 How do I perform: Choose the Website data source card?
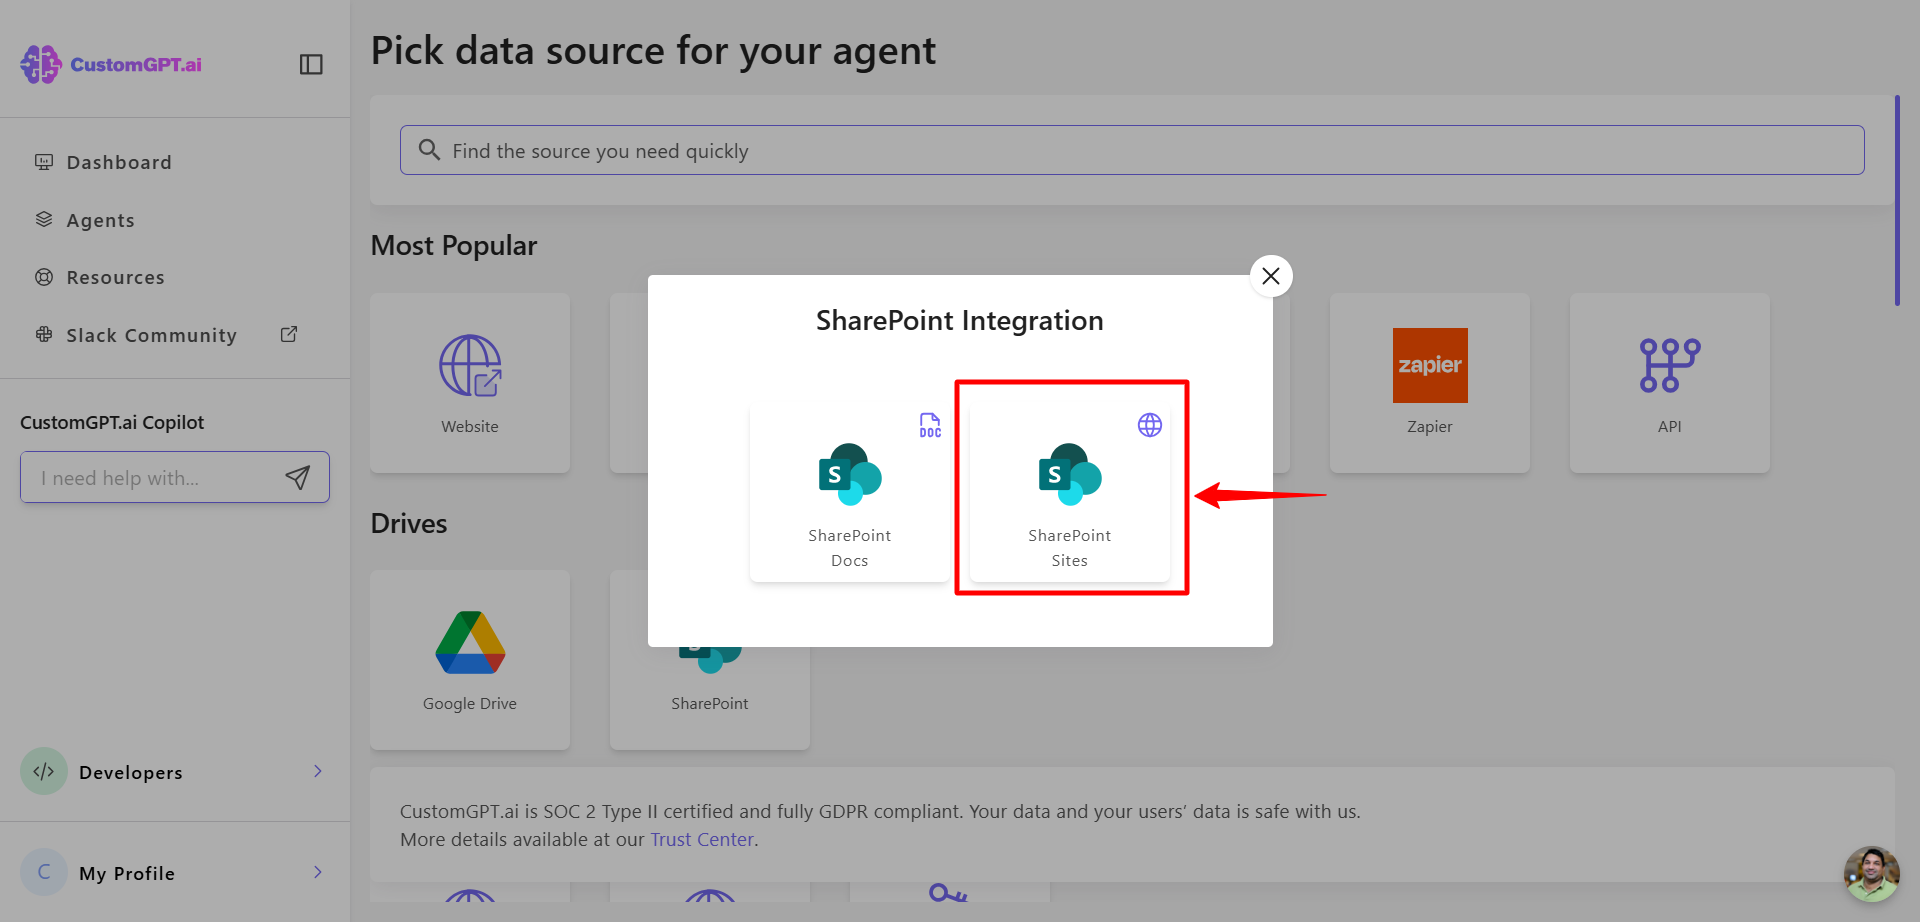click(x=470, y=383)
